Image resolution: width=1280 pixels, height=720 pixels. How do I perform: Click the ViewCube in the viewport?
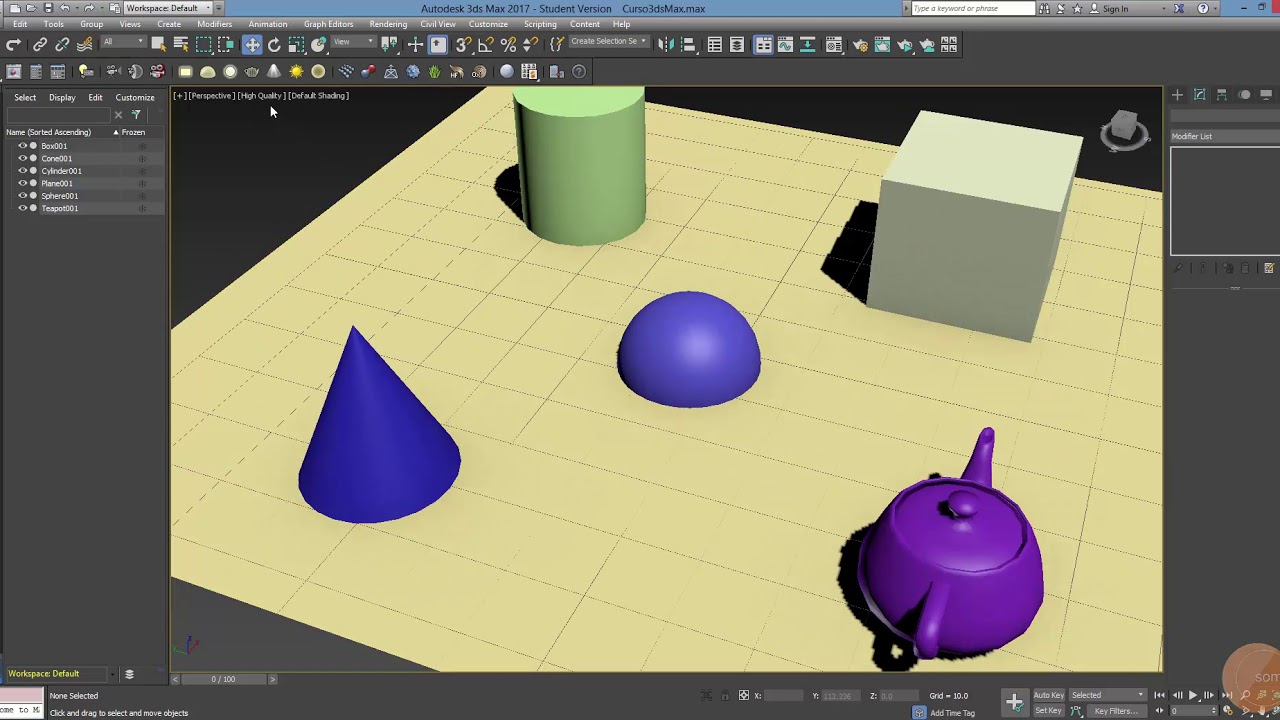pyautogui.click(x=1125, y=130)
